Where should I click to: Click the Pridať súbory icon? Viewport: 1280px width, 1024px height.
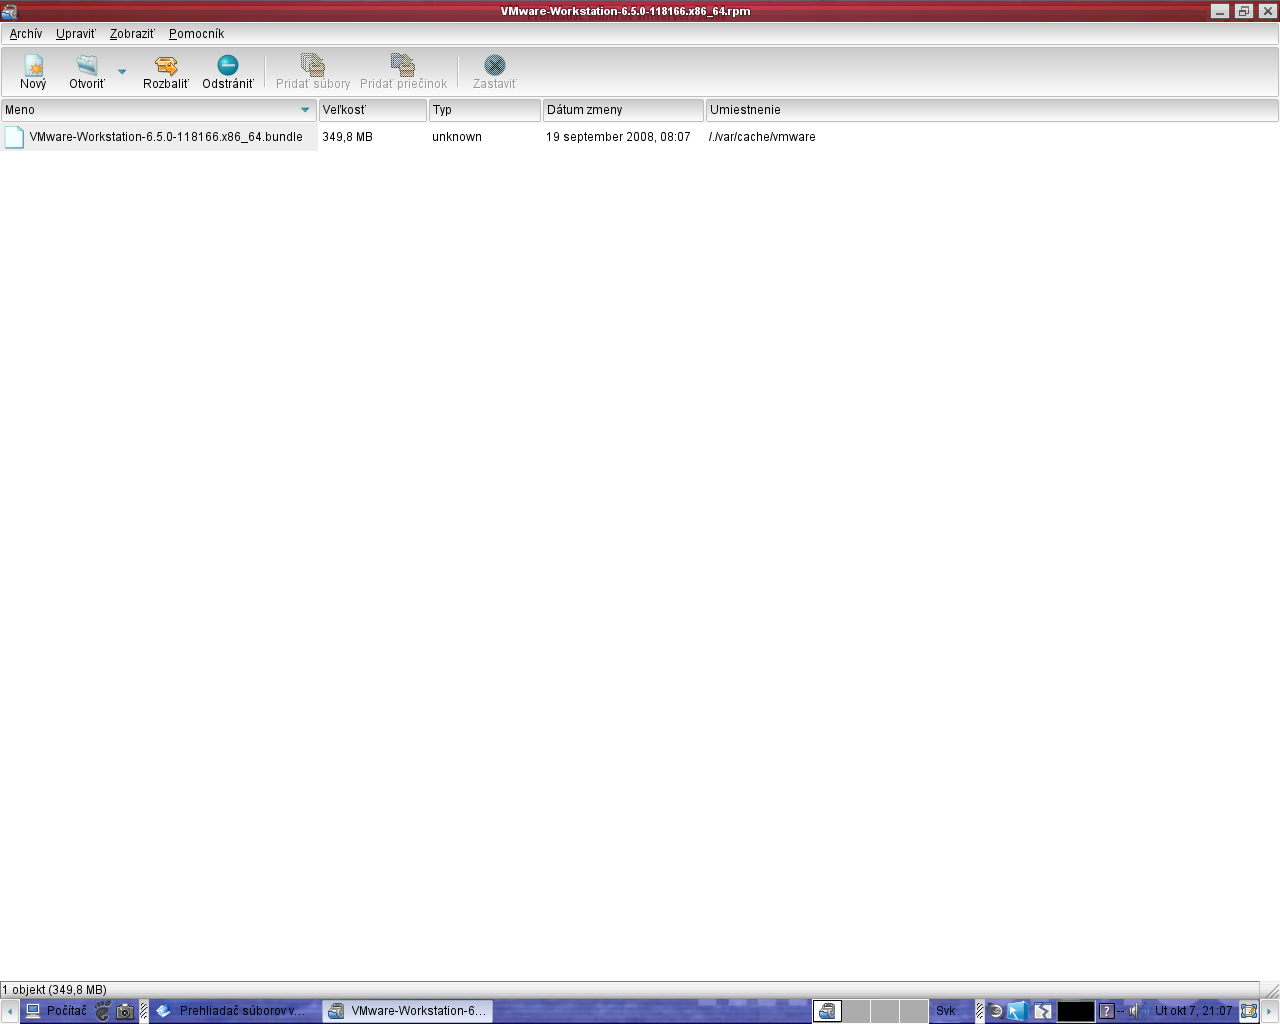tap(313, 66)
